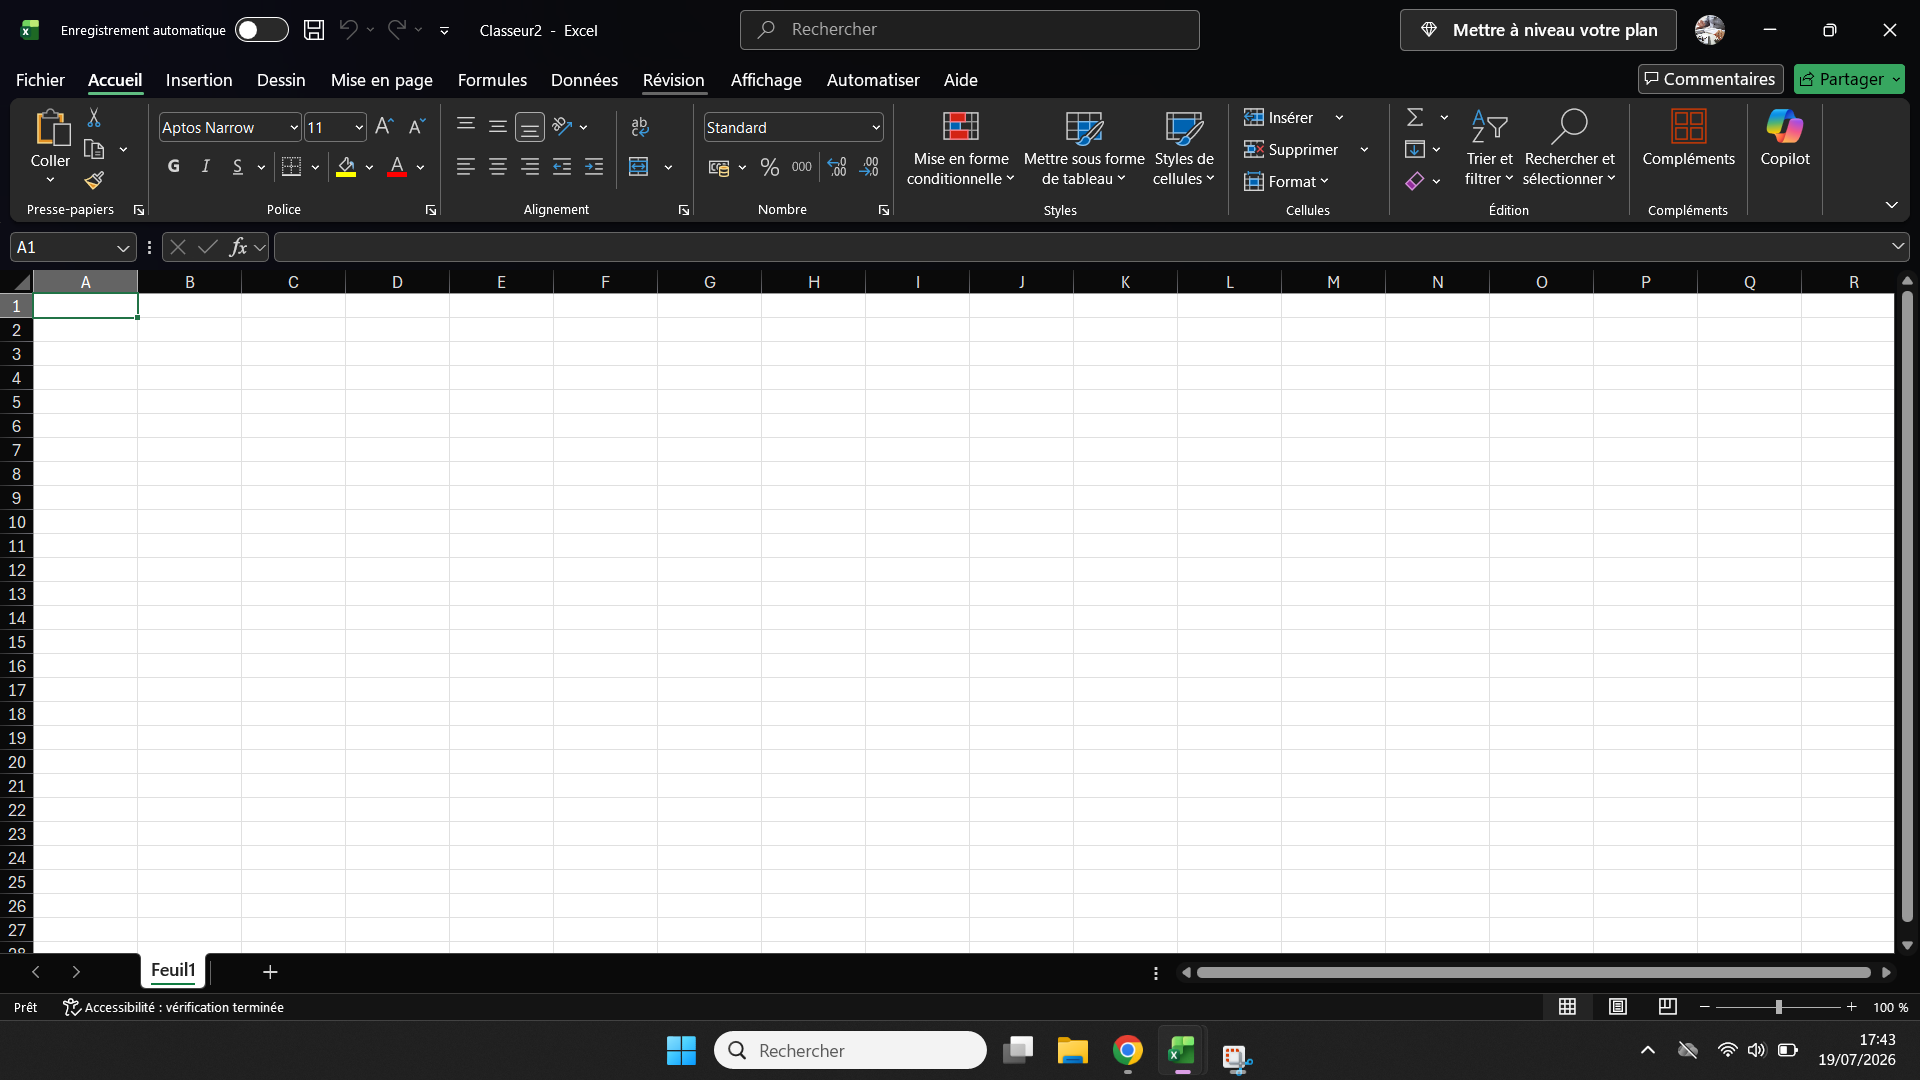
Task: Click the zoom slider handle
Action: pos(1779,1007)
